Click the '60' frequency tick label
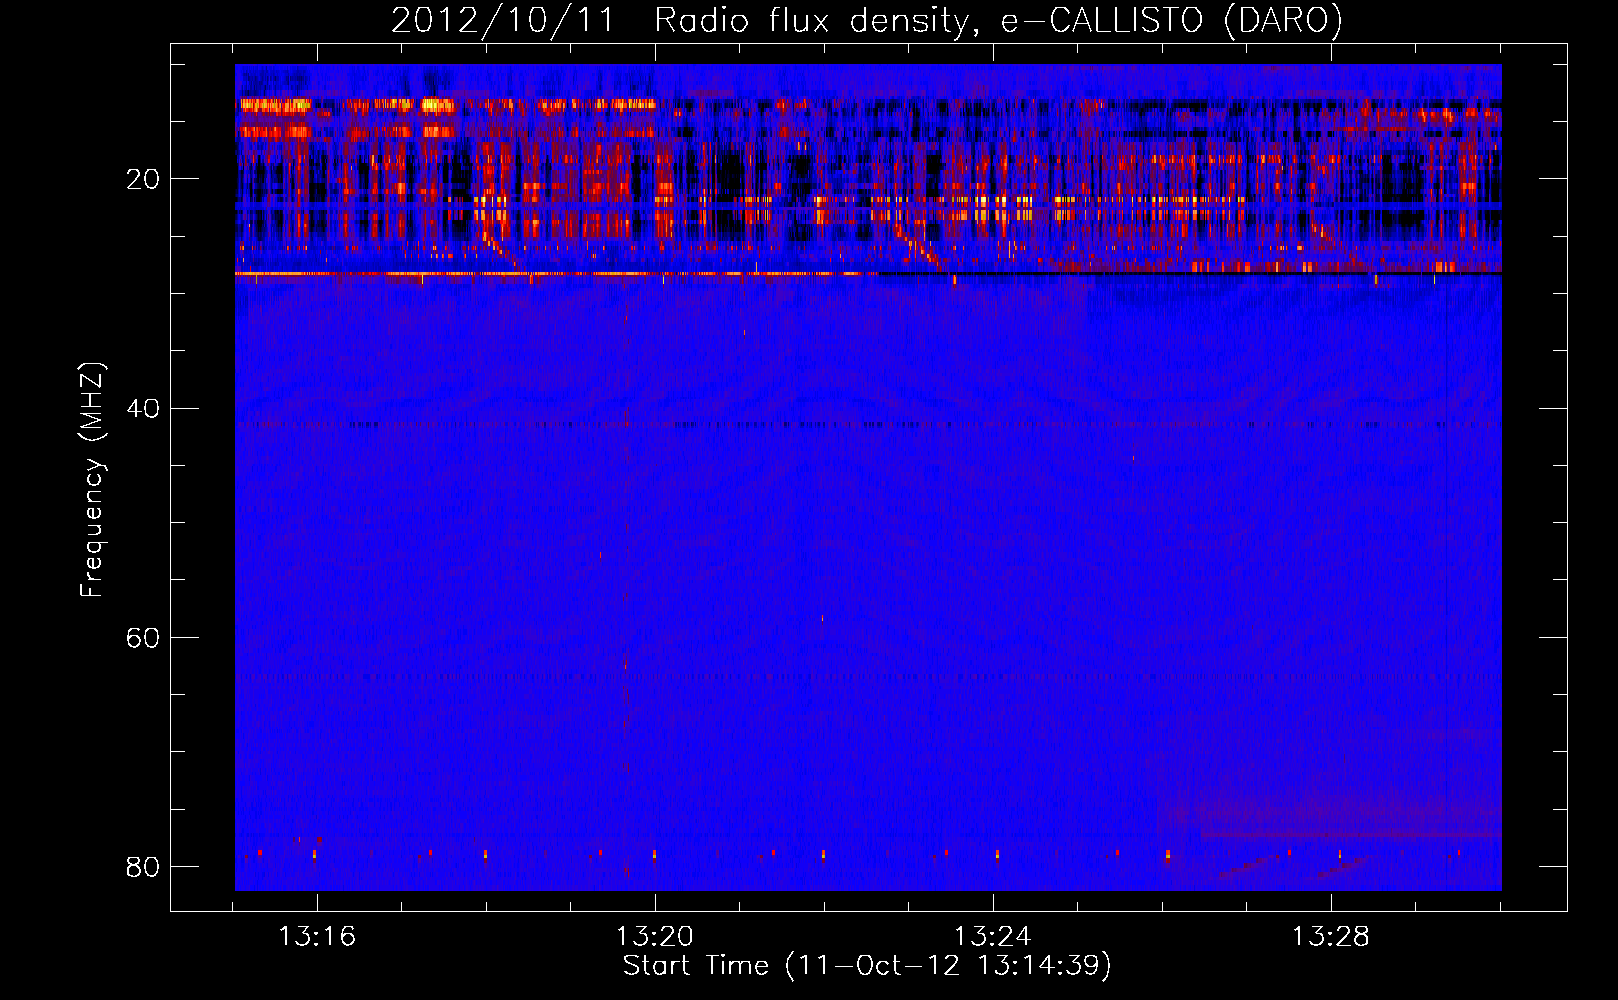Viewport: 1618px width, 1000px height. [143, 637]
